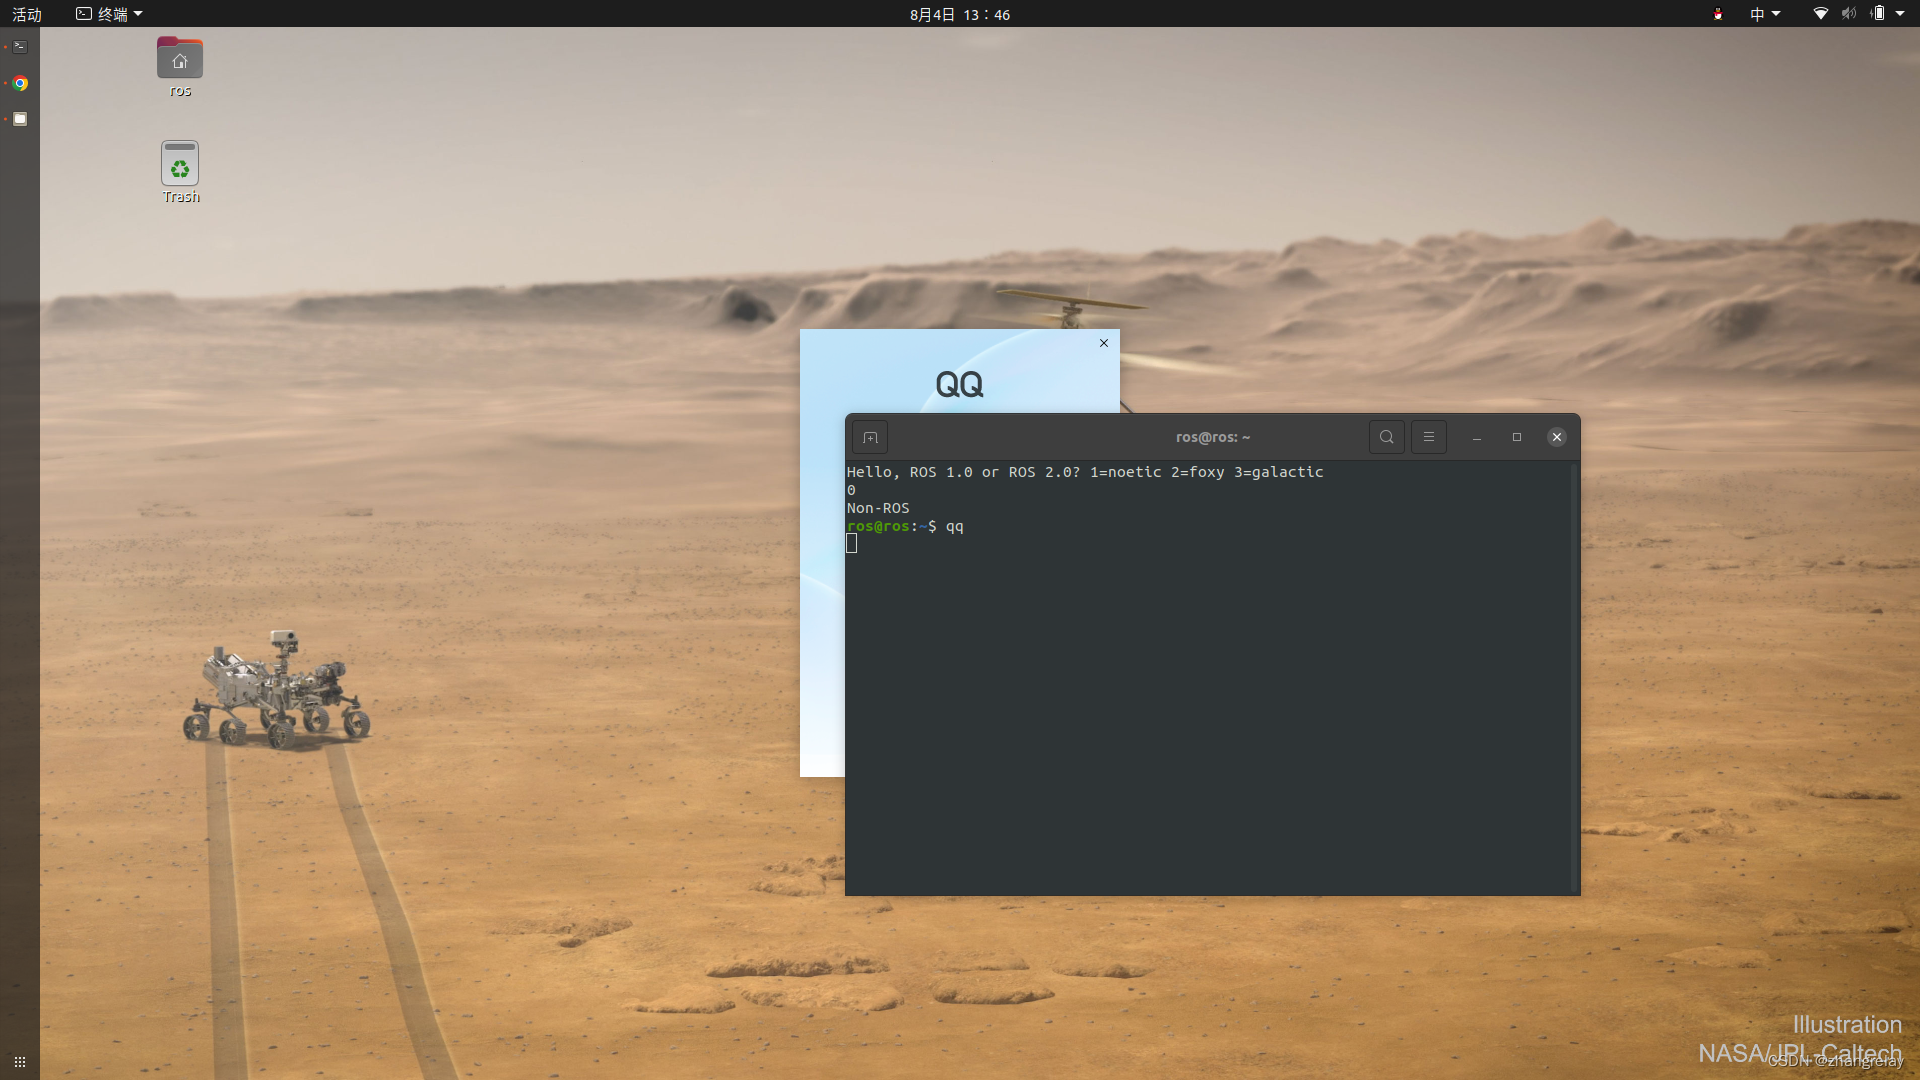Toggle the input method by clicking 中 indicator

[1758, 14]
